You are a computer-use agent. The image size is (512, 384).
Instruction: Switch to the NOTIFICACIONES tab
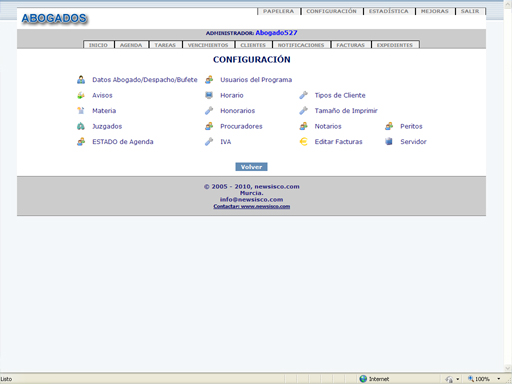(x=301, y=45)
